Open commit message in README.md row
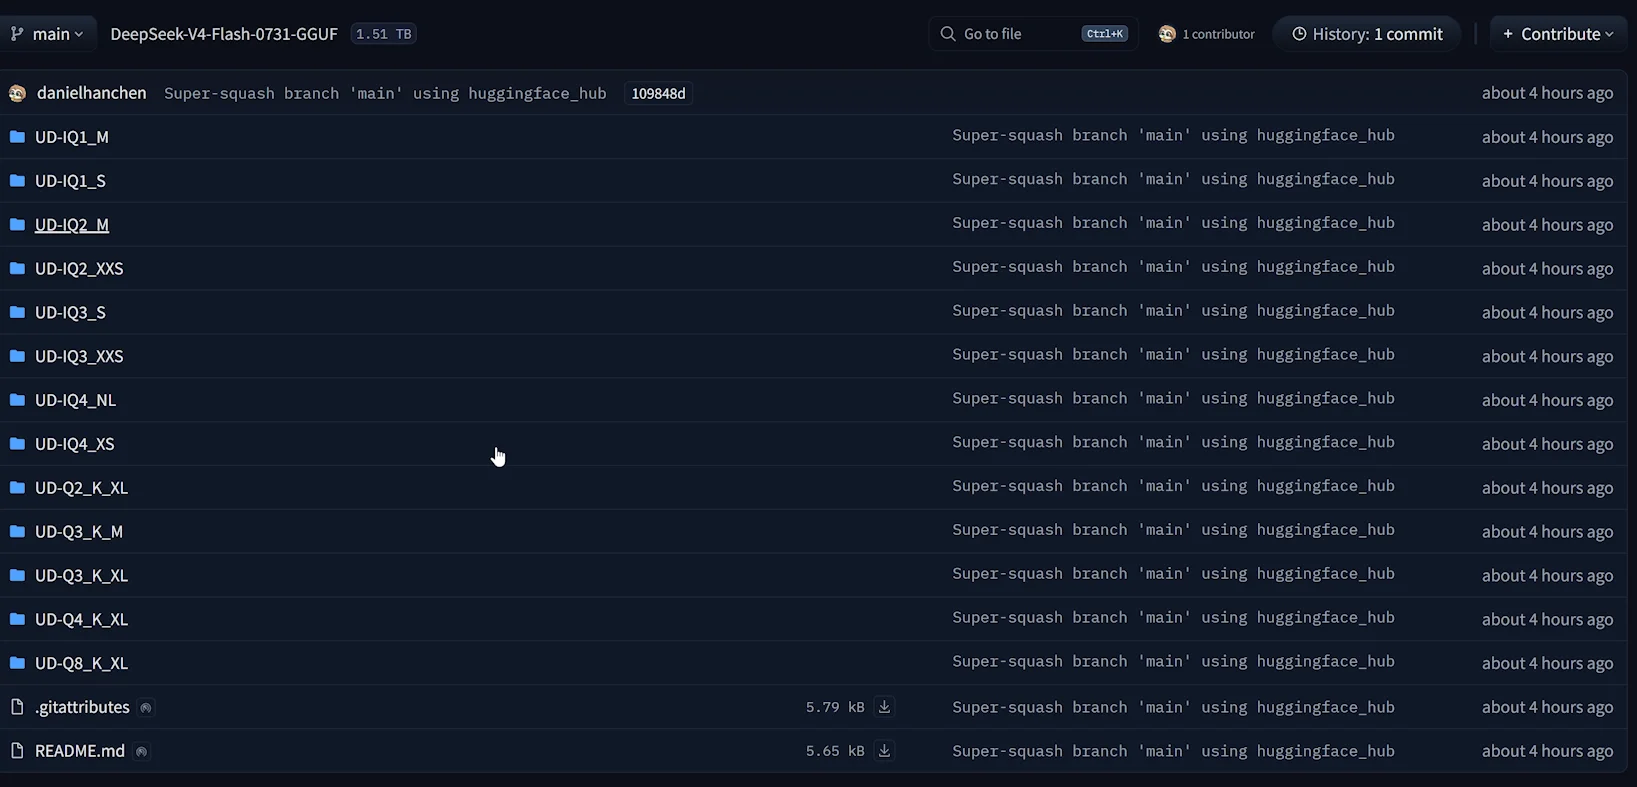 click(x=1173, y=751)
